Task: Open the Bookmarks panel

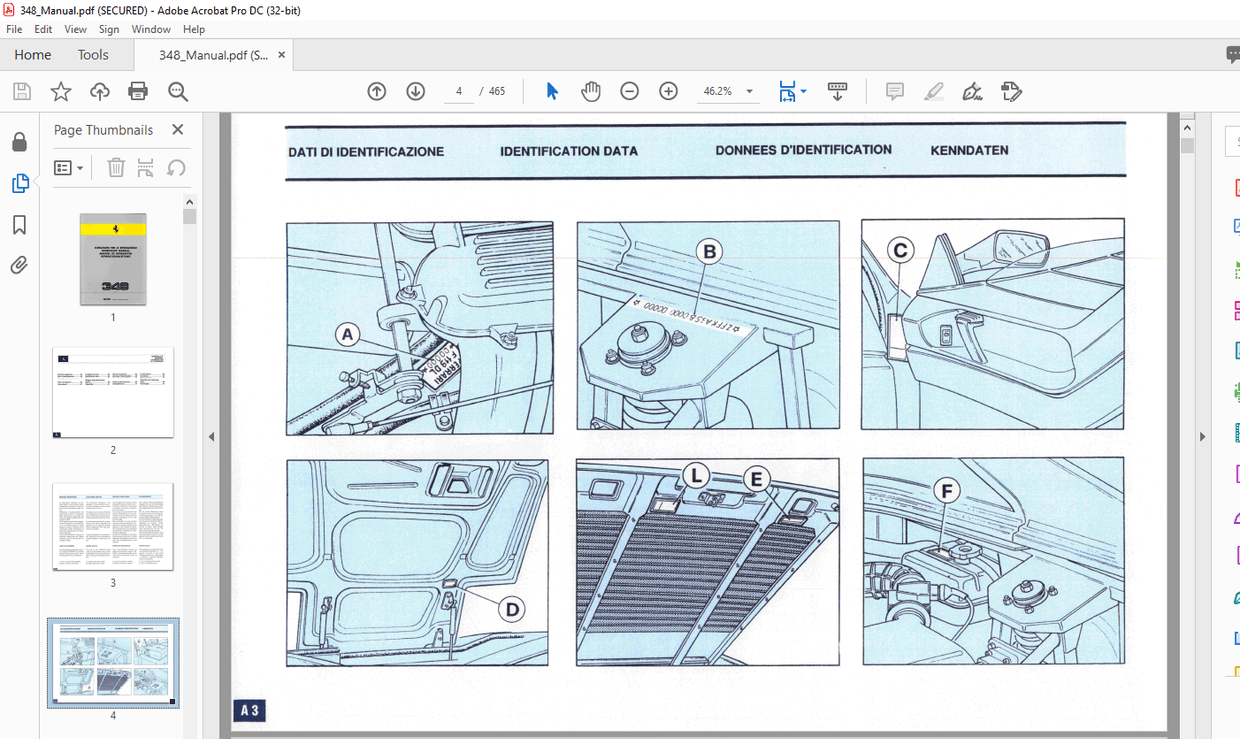Action: point(18,225)
